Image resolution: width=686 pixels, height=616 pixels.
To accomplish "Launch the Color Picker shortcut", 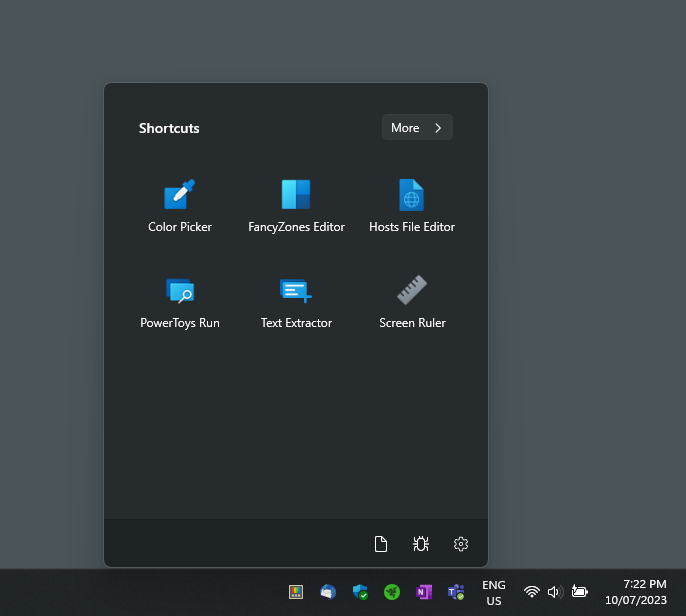I will tap(180, 206).
